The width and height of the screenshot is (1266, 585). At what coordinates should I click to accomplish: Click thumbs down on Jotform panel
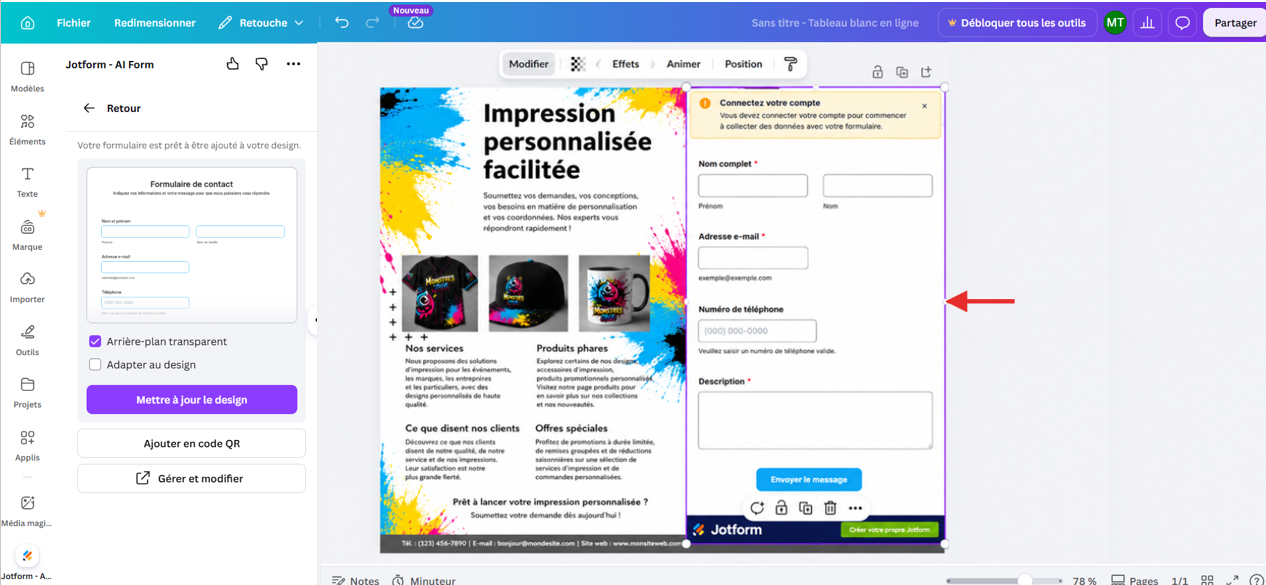click(262, 64)
